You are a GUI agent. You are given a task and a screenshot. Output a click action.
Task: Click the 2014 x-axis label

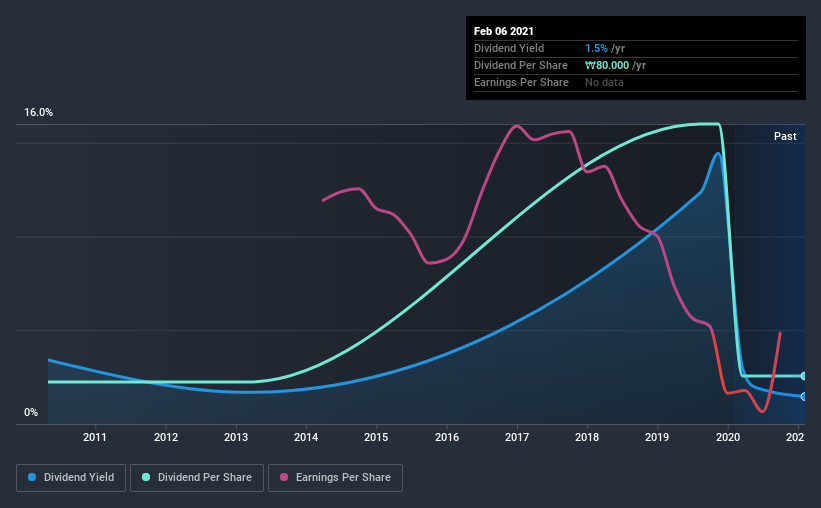(306, 437)
